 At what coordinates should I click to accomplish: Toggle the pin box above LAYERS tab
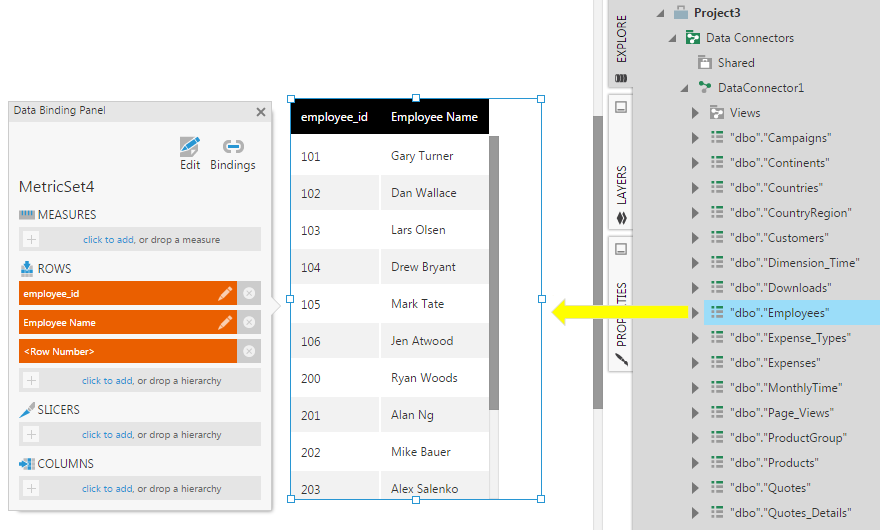pyautogui.click(x=621, y=107)
